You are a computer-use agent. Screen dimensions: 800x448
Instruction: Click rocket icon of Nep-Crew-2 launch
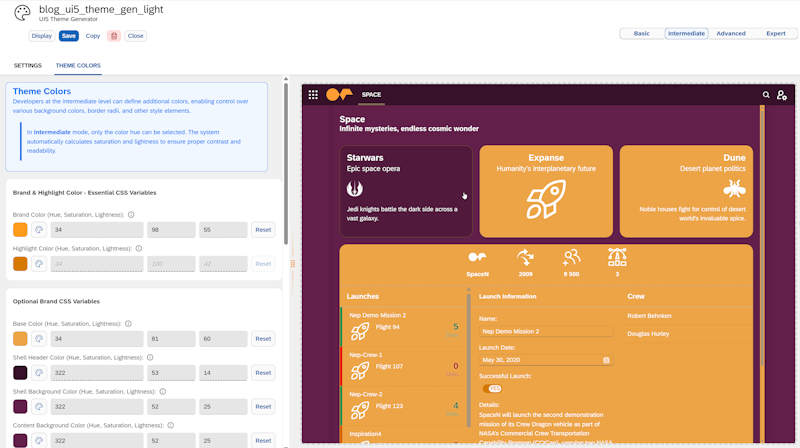(x=360, y=410)
